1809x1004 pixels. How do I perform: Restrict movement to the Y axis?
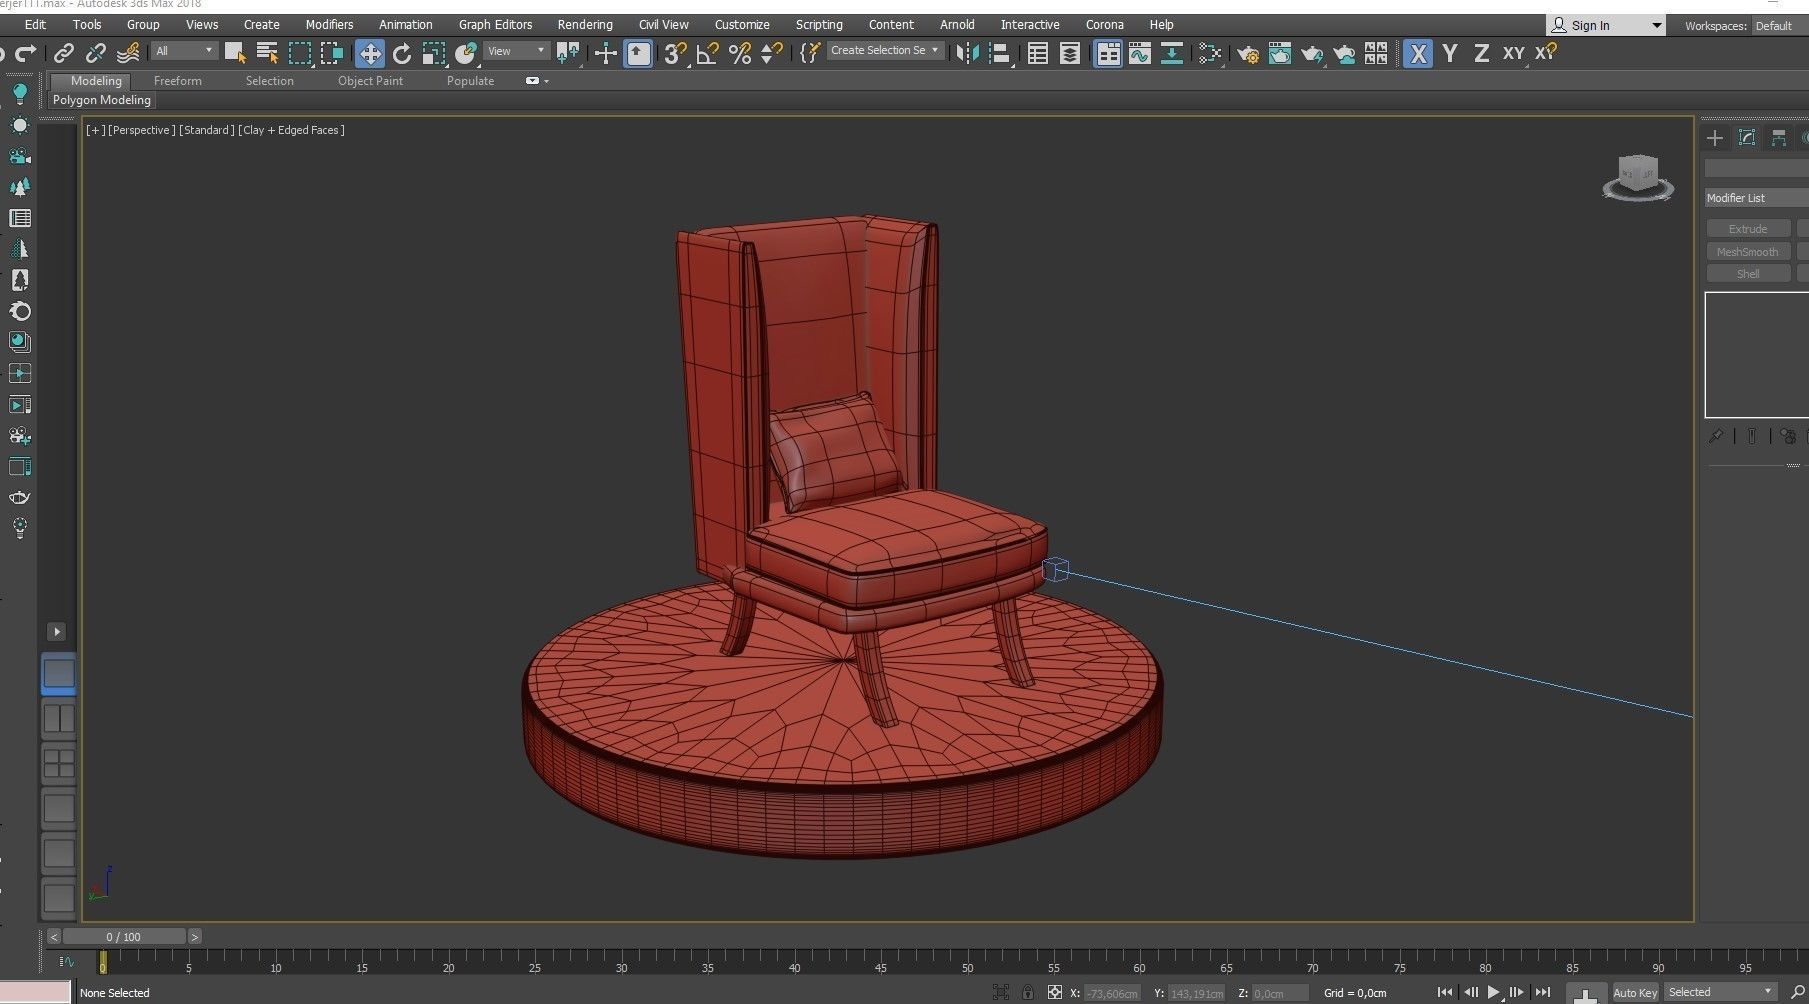click(1449, 53)
